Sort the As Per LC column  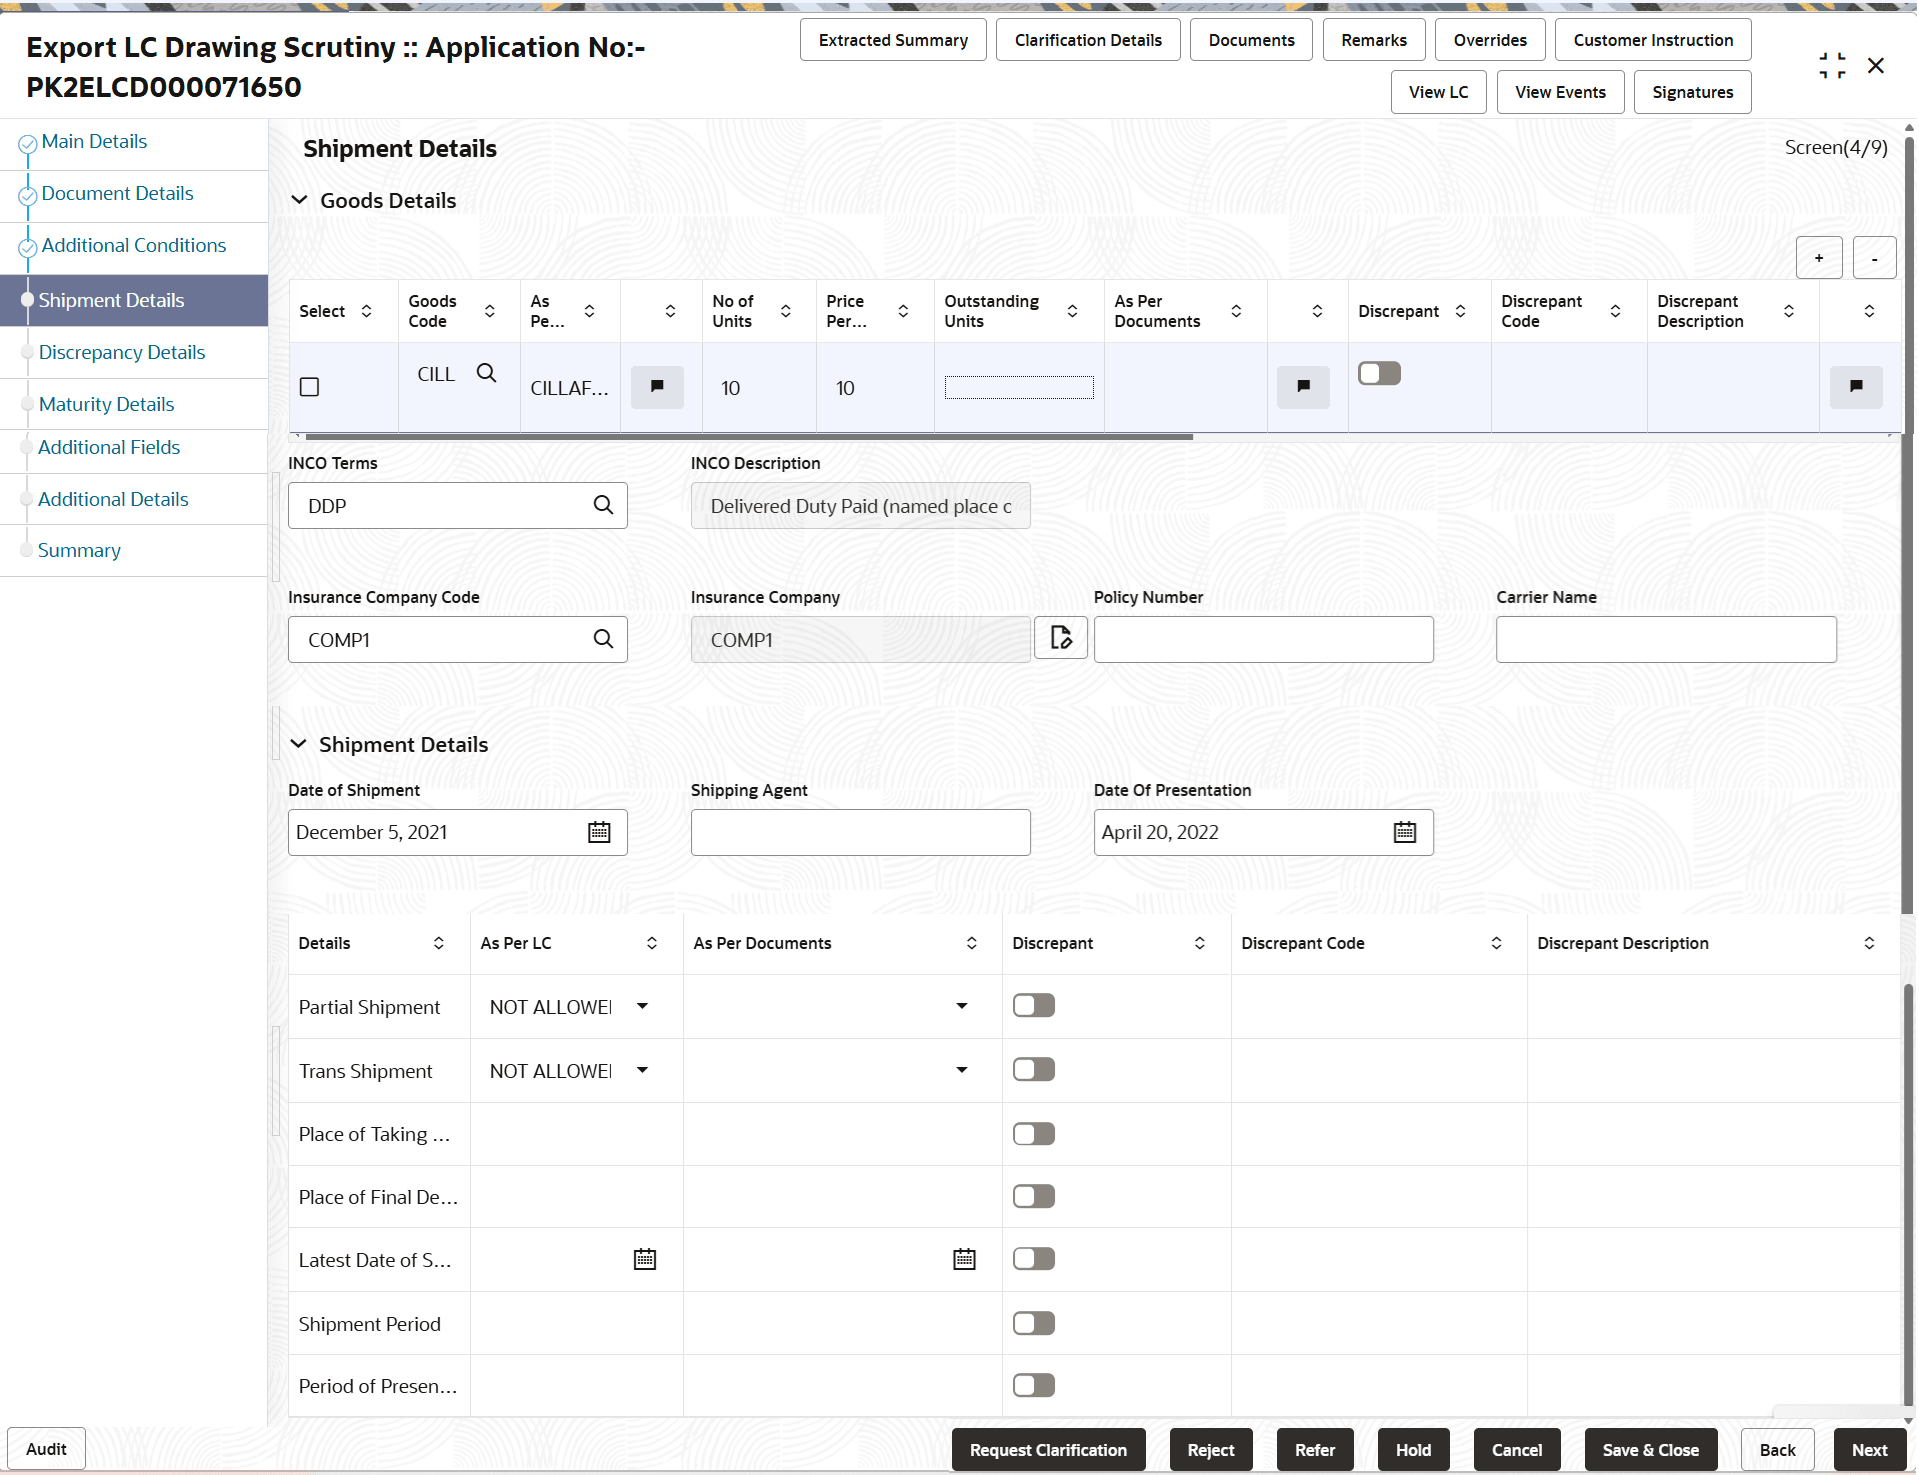652,943
